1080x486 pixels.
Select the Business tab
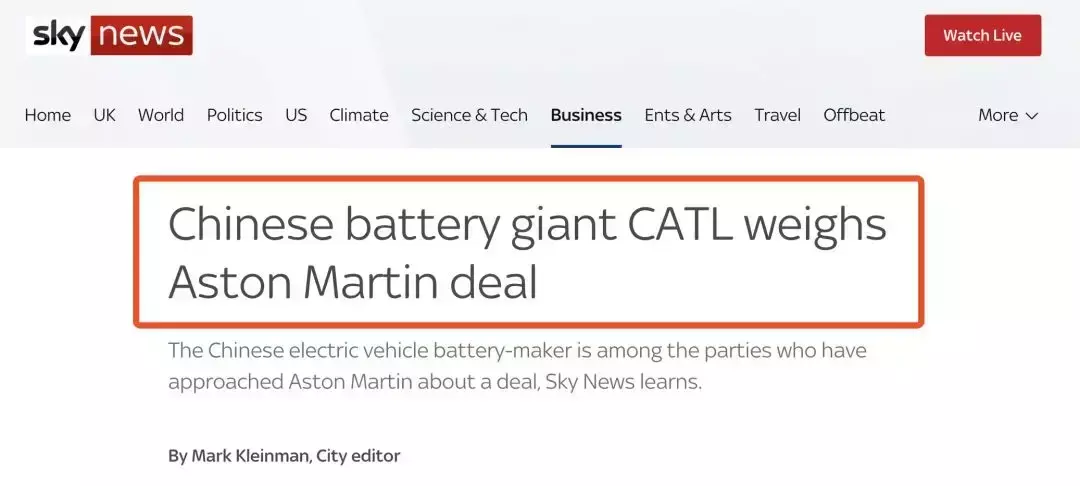click(x=586, y=115)
